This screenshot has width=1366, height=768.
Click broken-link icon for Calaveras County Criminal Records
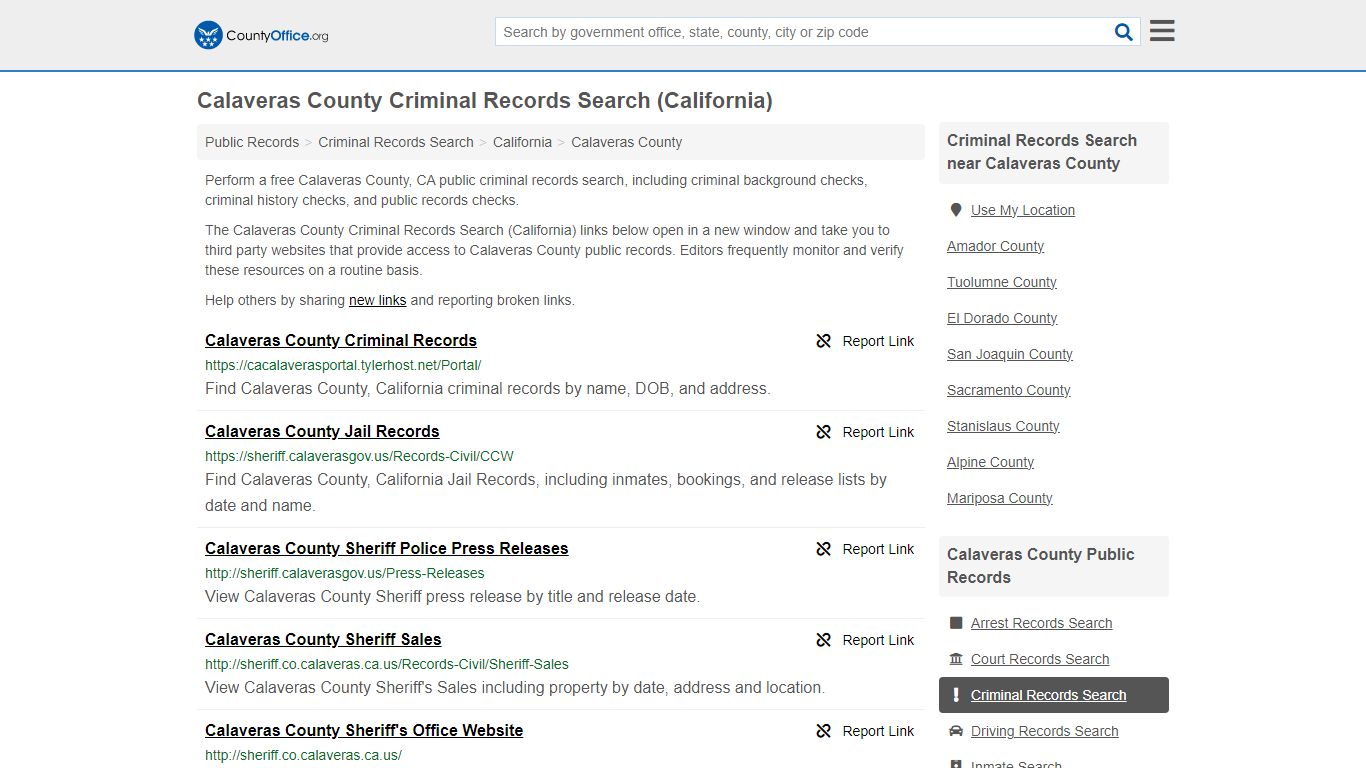click(x=824, y=341)
